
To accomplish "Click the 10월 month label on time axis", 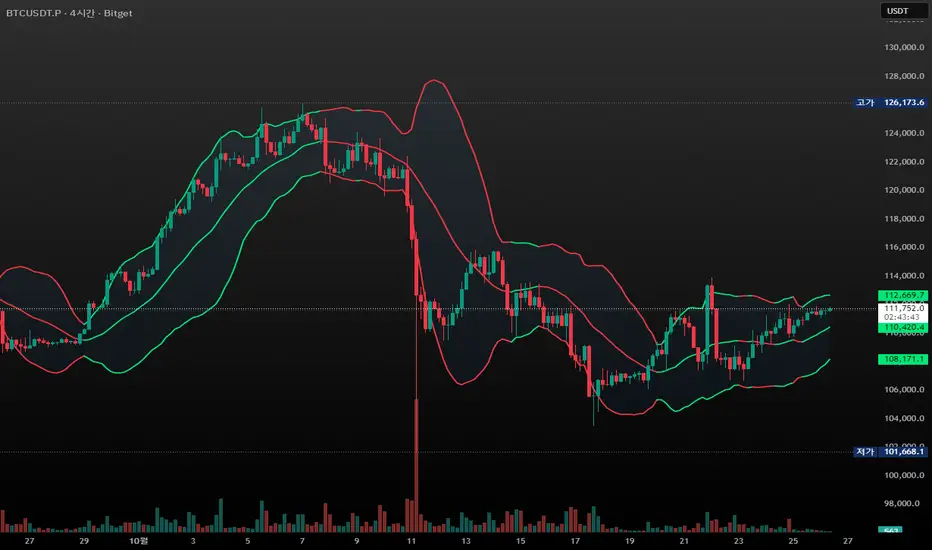I will (138, 541).
